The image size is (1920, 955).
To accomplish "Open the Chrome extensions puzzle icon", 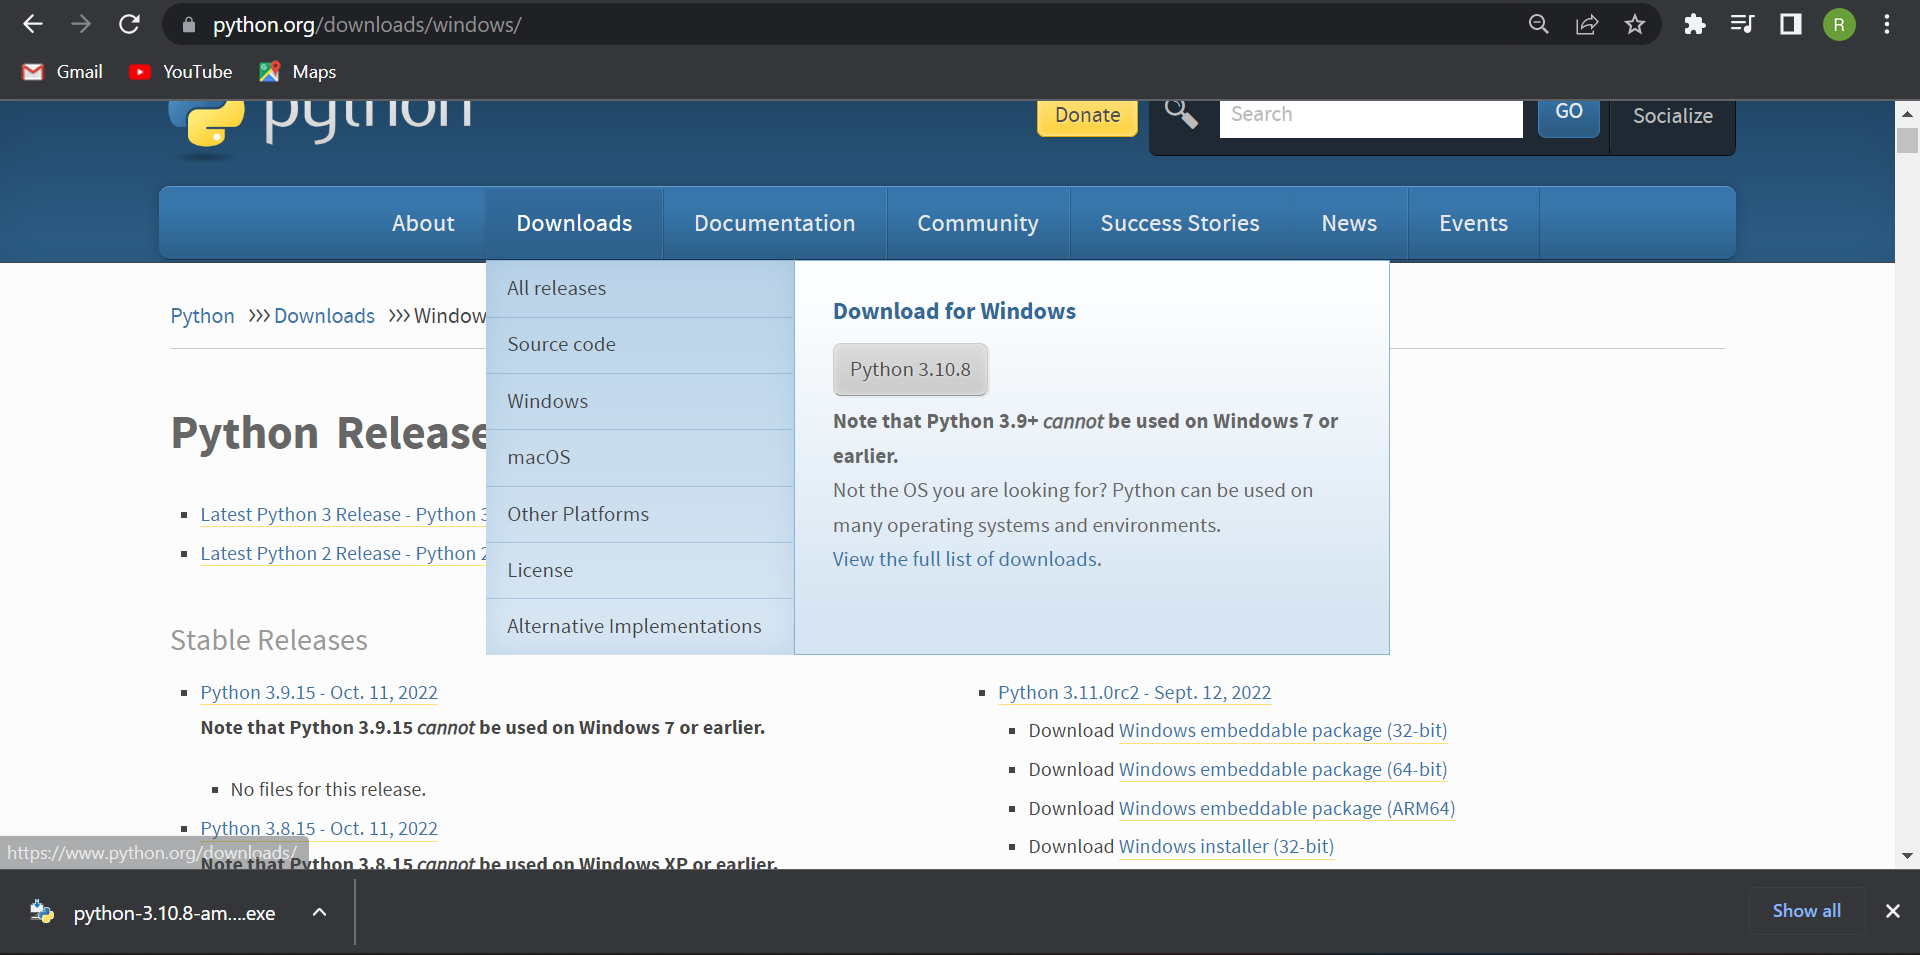I will (x=1694, y=24).
